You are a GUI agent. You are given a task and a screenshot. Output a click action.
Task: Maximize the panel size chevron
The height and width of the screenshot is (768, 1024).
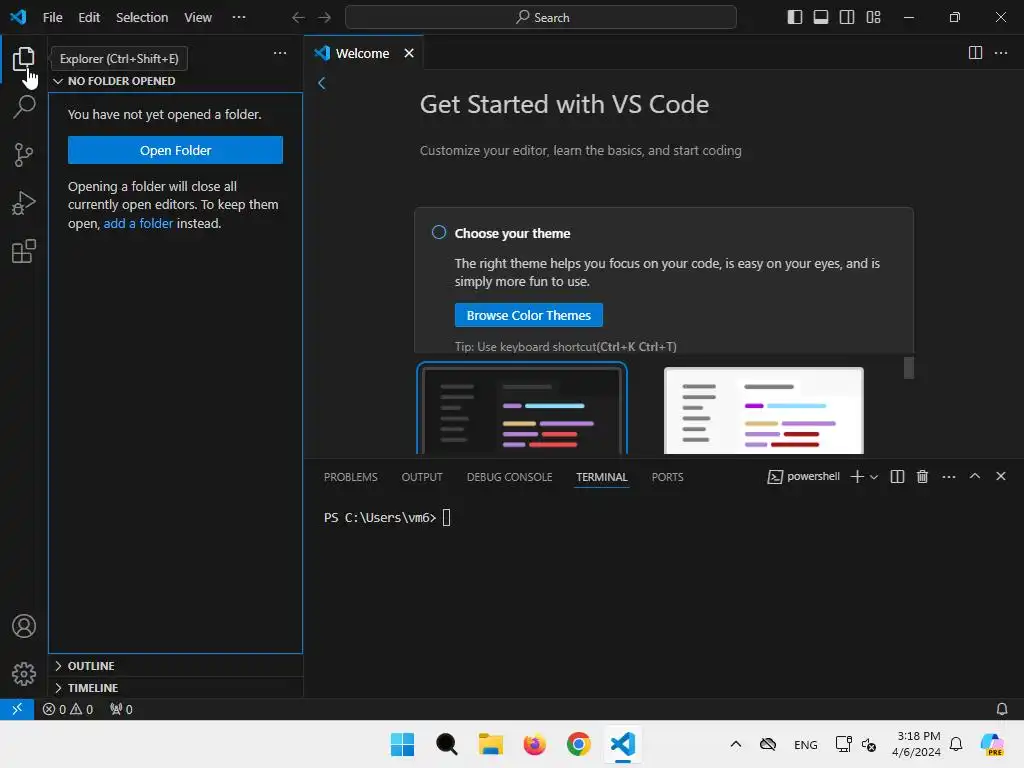click(x=975, y=476)
